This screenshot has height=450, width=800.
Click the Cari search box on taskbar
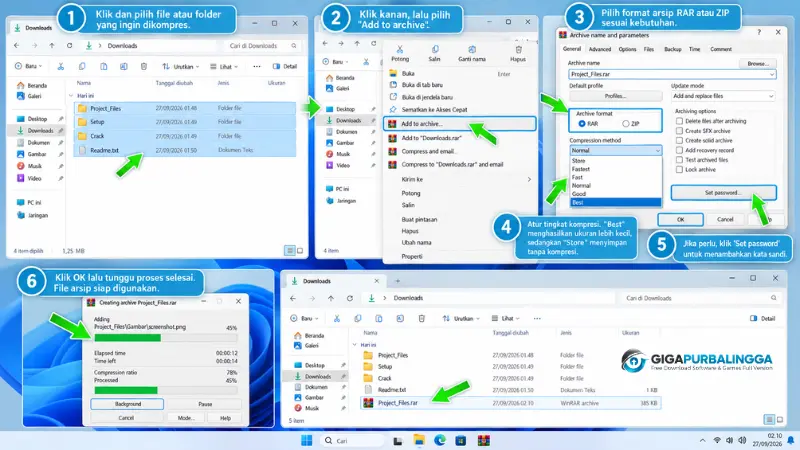coord(354,440)
